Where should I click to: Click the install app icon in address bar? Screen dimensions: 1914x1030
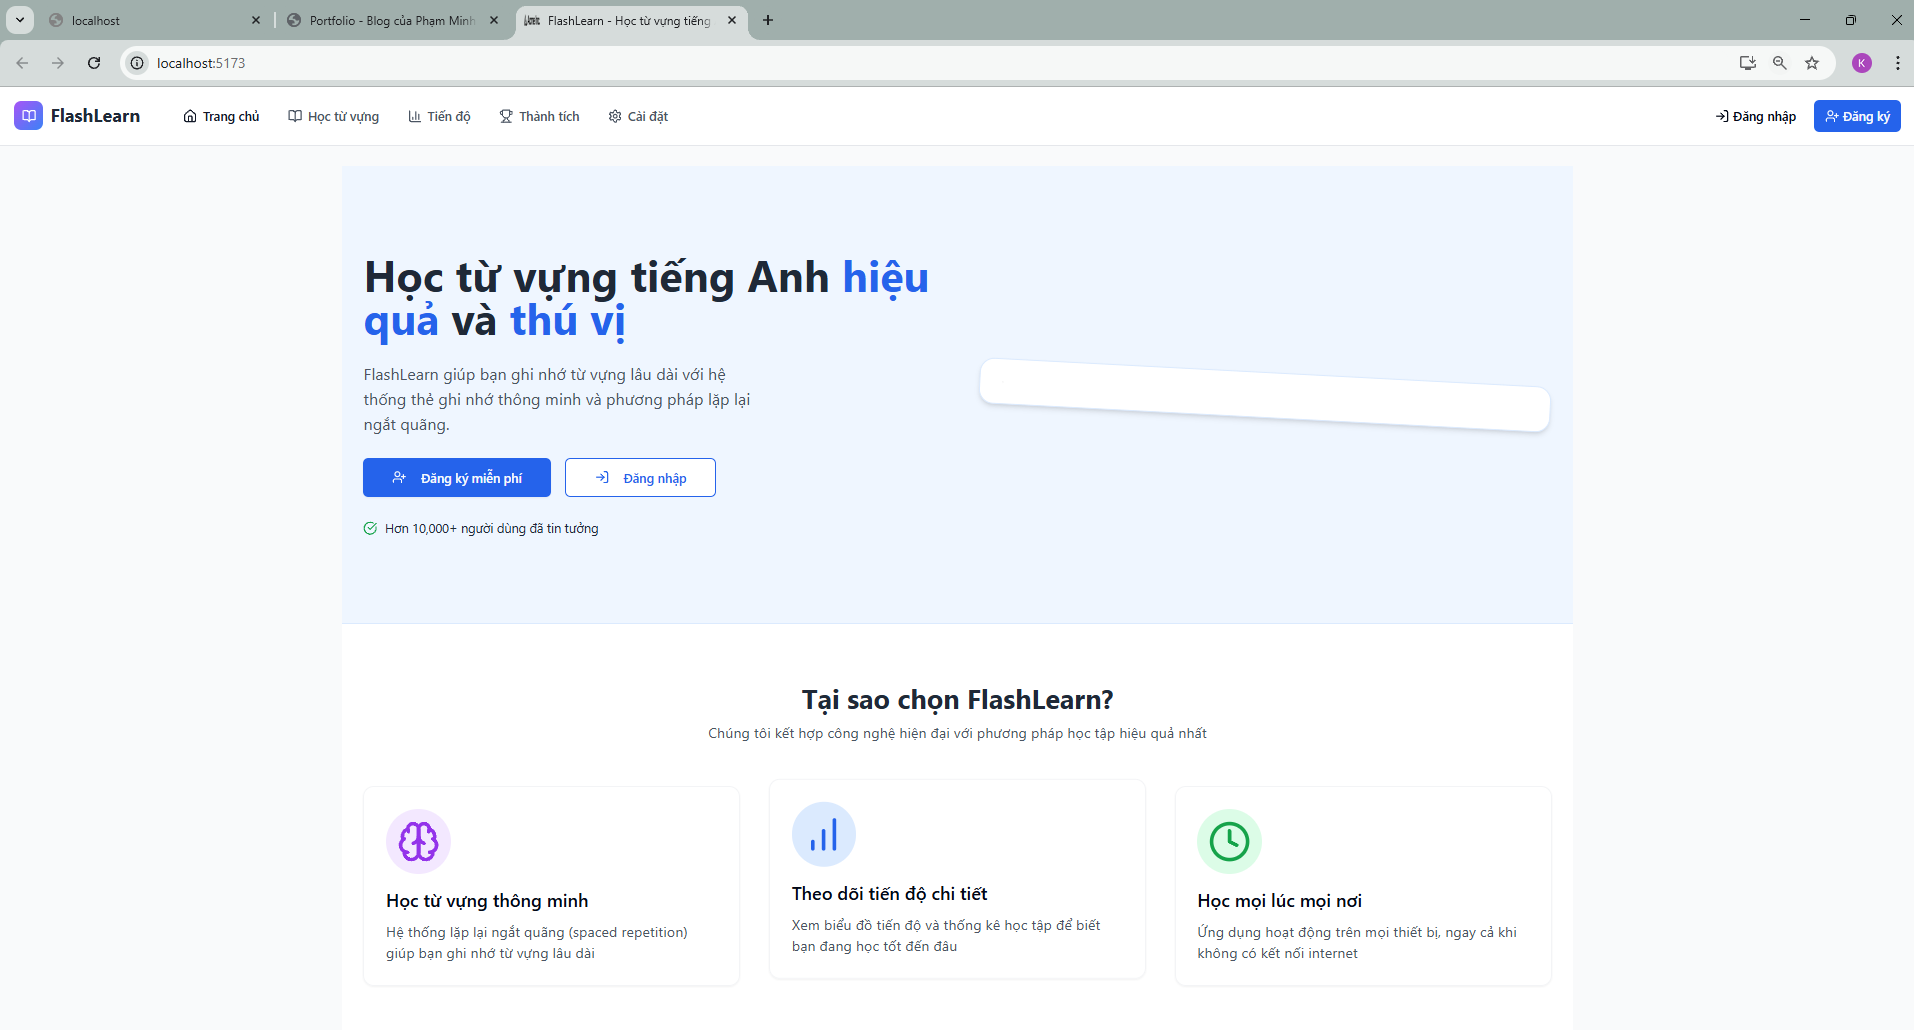click(x=1747, y=63)
